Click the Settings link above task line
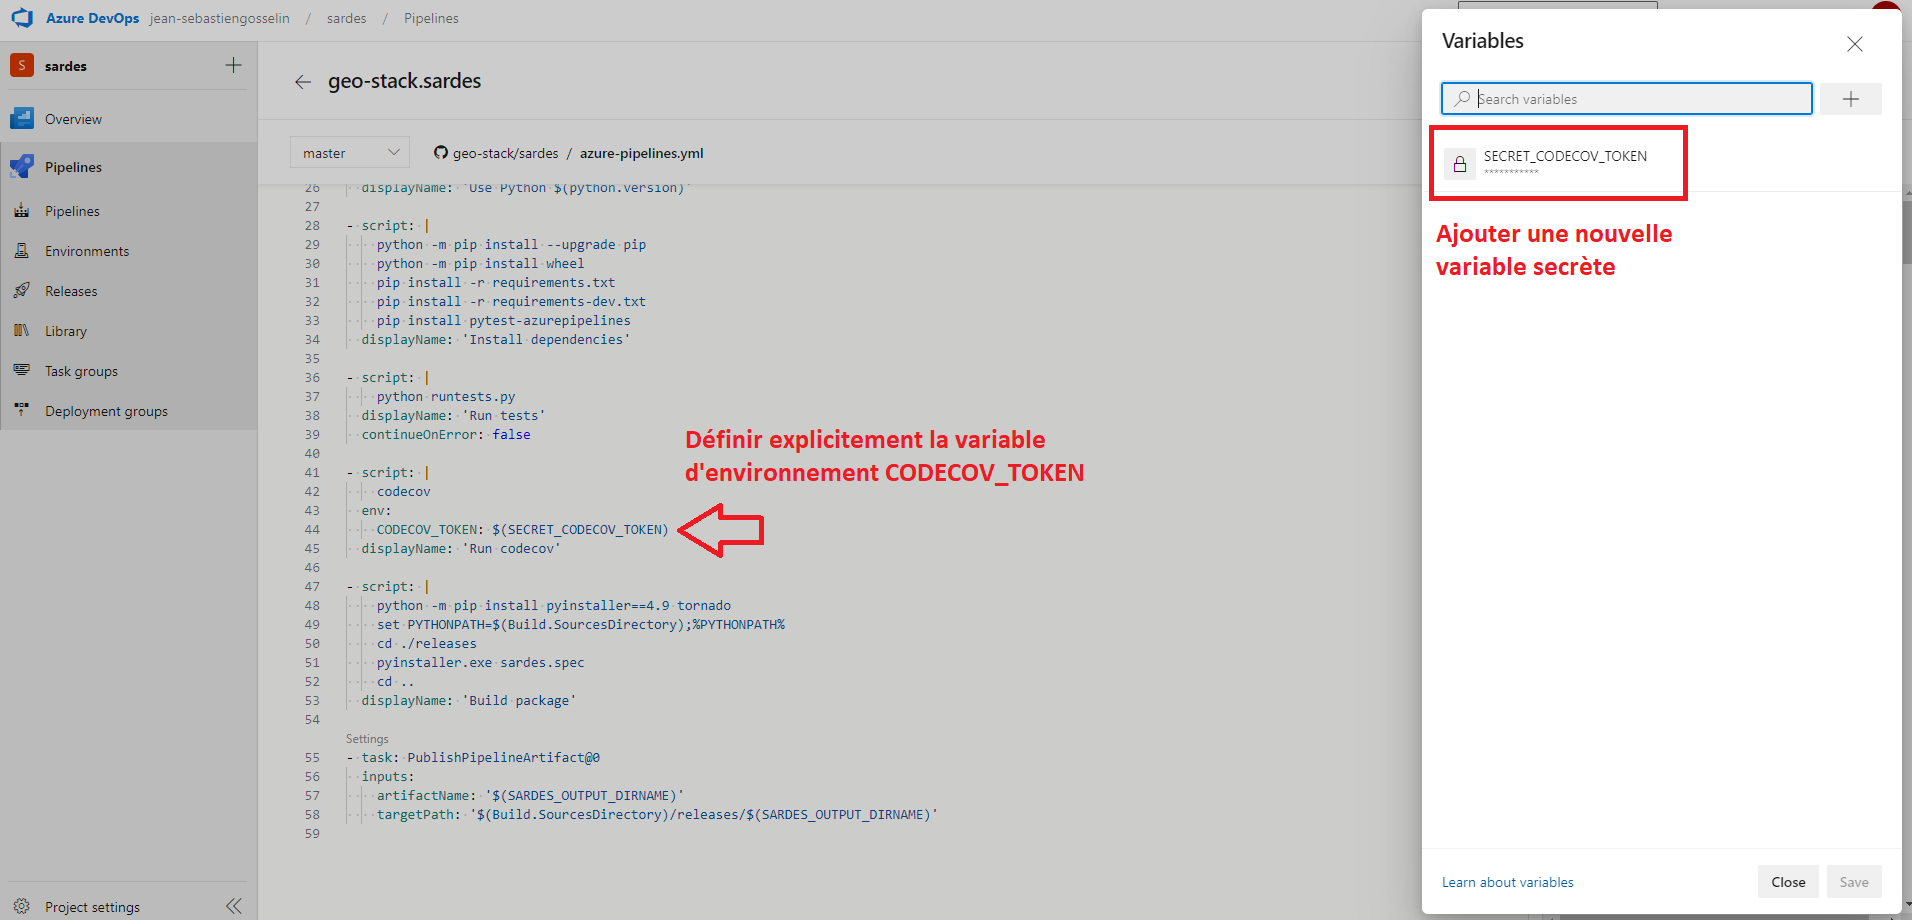The height and width of the screenshot is (920, 1912). [367, 739]
